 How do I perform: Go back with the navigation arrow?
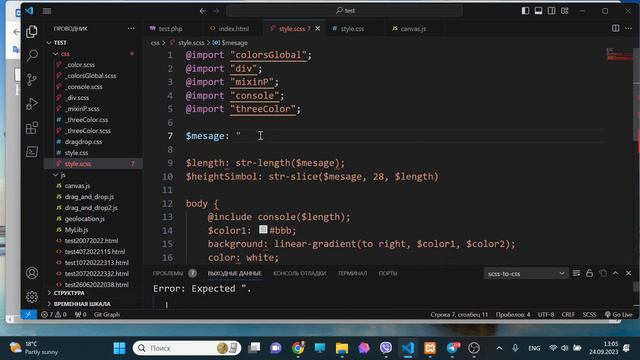[203, 11]
